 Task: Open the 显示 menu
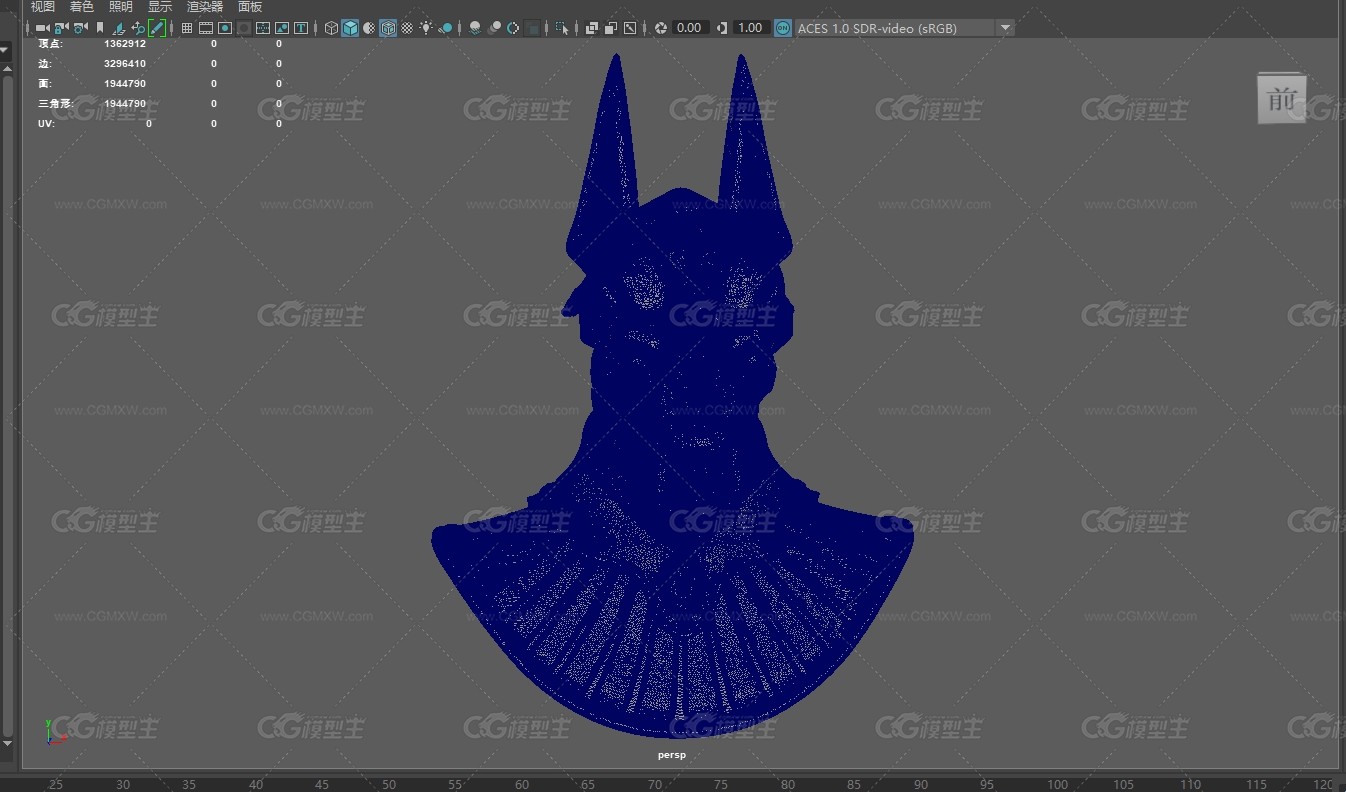pyautogui.click(x=160, y=7)
